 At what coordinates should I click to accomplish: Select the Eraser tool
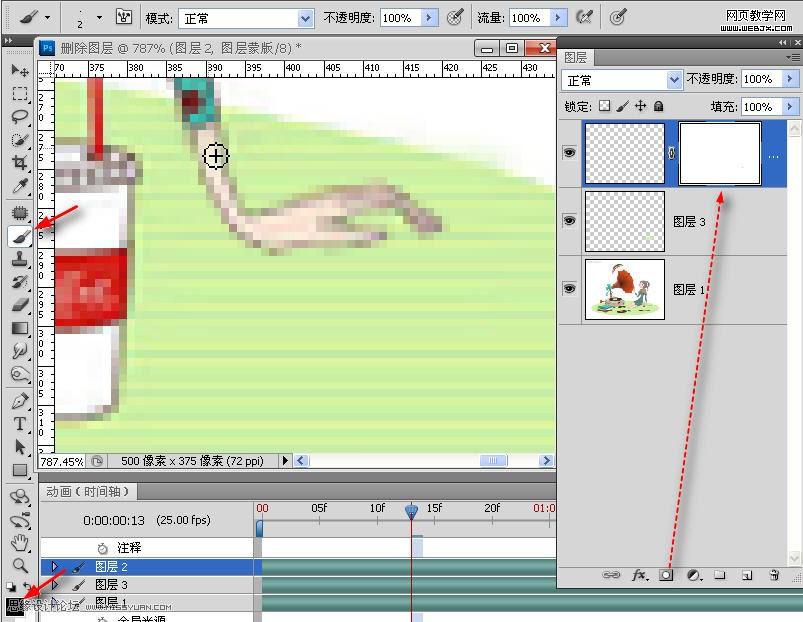point(19,305)
